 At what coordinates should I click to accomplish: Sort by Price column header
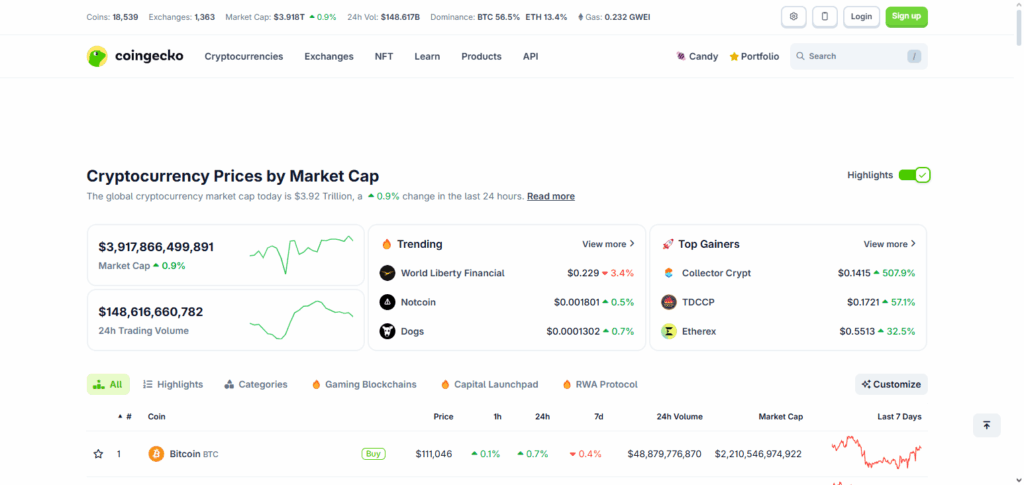pos(443,416)
